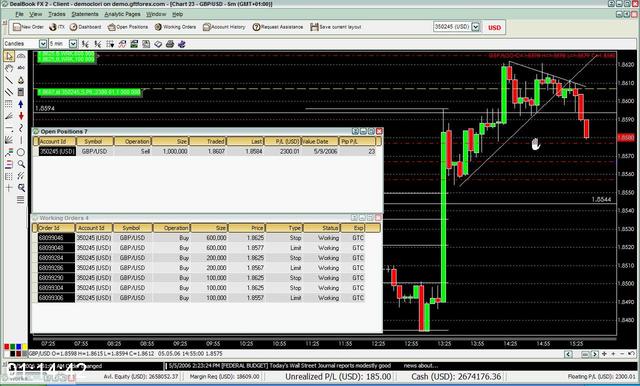640x386 pixels.
Task: Click the ITX toolbar button
Action: (x=57, y=27)
